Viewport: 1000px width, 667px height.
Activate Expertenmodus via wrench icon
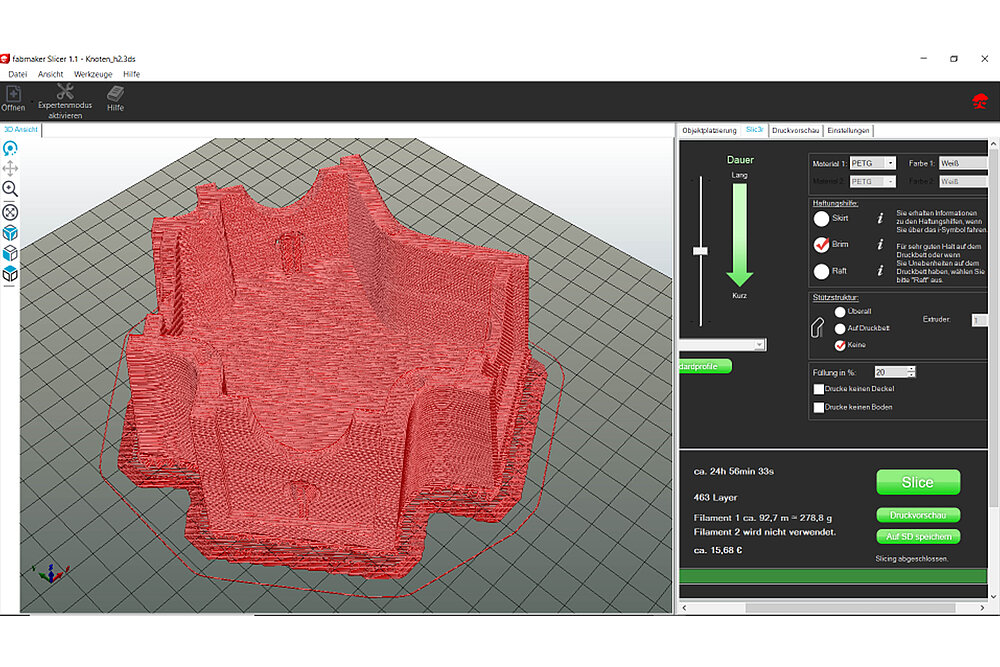(65, 93)
